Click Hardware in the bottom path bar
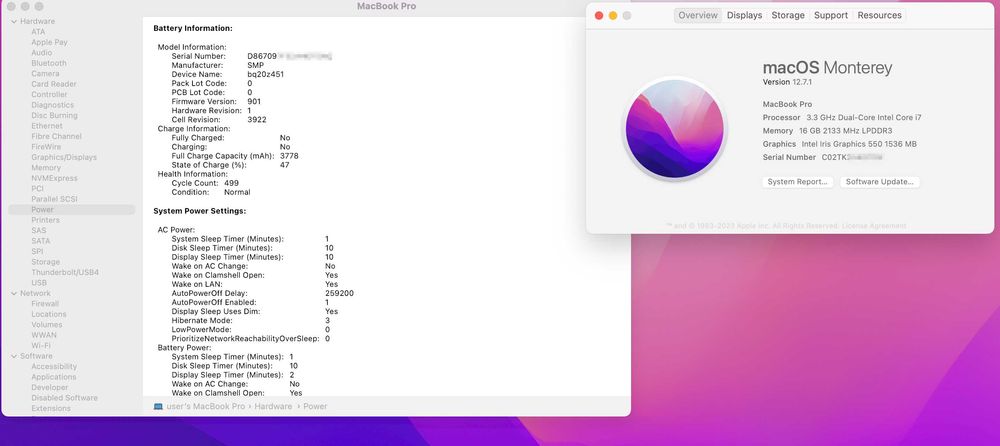 coord(273,406)
